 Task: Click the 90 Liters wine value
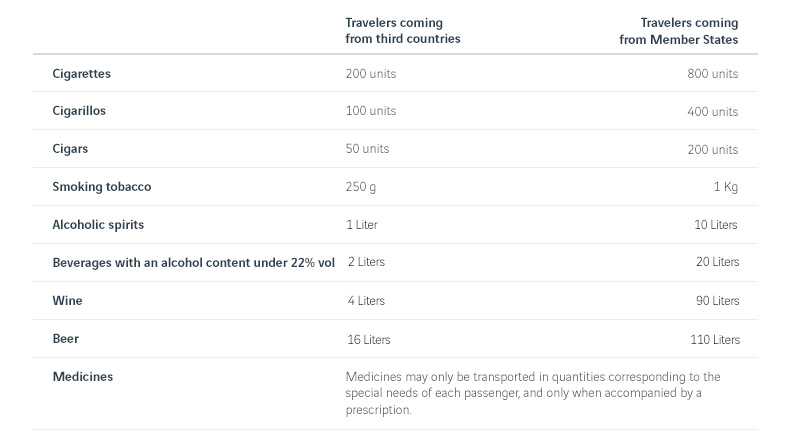pyautogui.click(x=715, y=301)
